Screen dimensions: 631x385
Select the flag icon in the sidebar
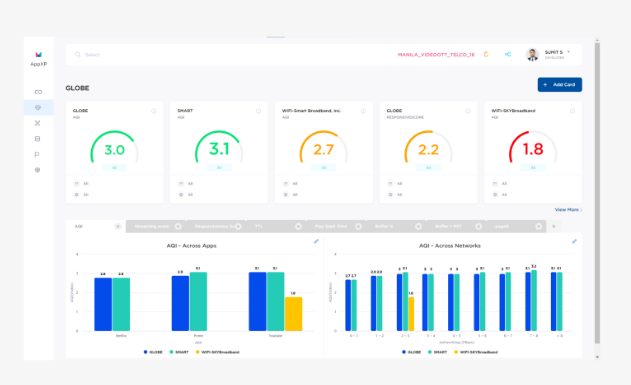pyautogui.click(x=37, y=154)
